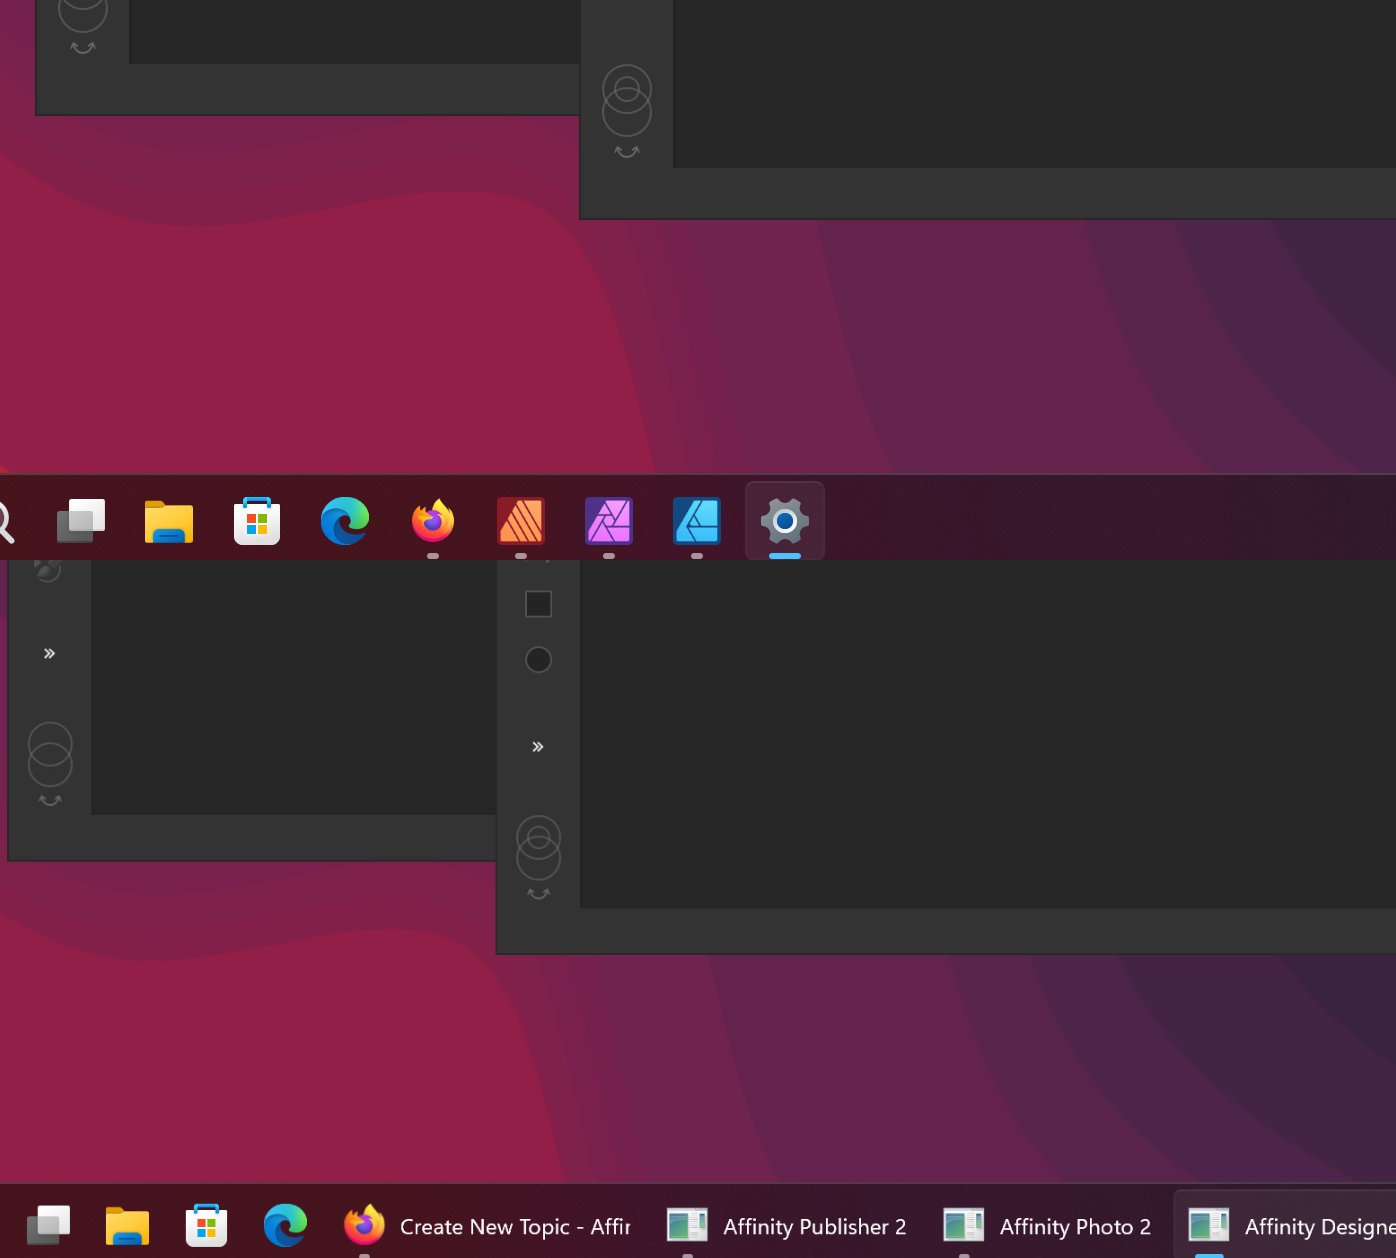Open Affinity Publisher from the icon-only taskbar
Screen dimensions: 1396x1258
click(x=521, y=521)
